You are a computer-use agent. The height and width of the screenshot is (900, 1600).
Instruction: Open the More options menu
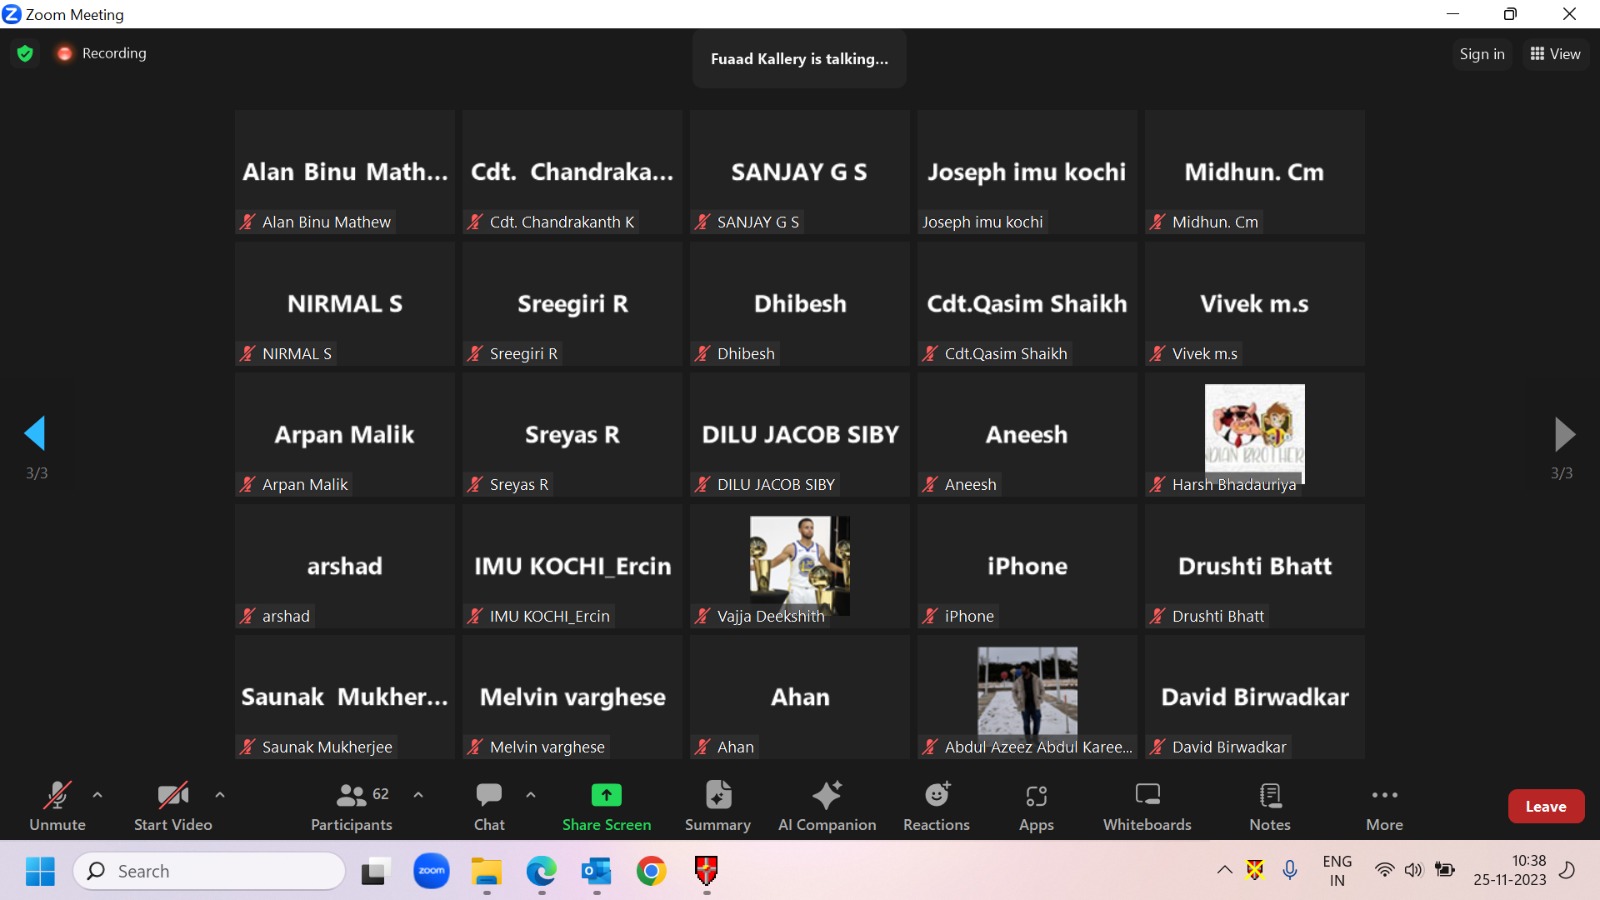pyautogui.click(x=1384, y=806)
